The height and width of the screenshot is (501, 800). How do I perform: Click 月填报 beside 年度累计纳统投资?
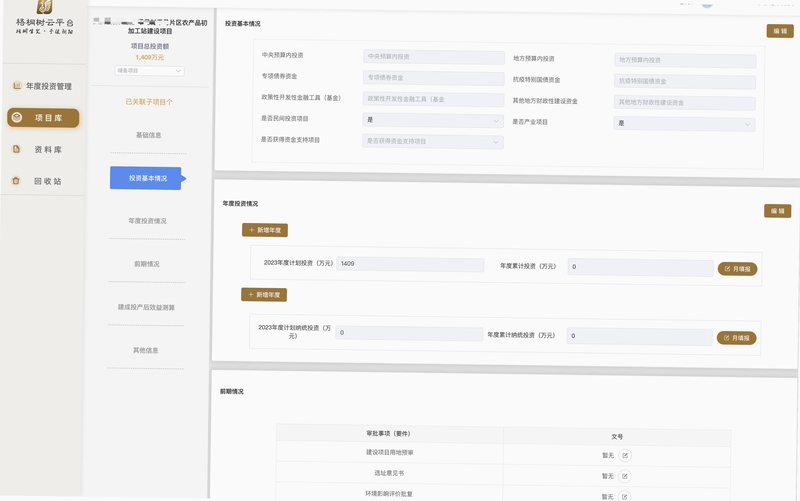(x=736, y=338)
